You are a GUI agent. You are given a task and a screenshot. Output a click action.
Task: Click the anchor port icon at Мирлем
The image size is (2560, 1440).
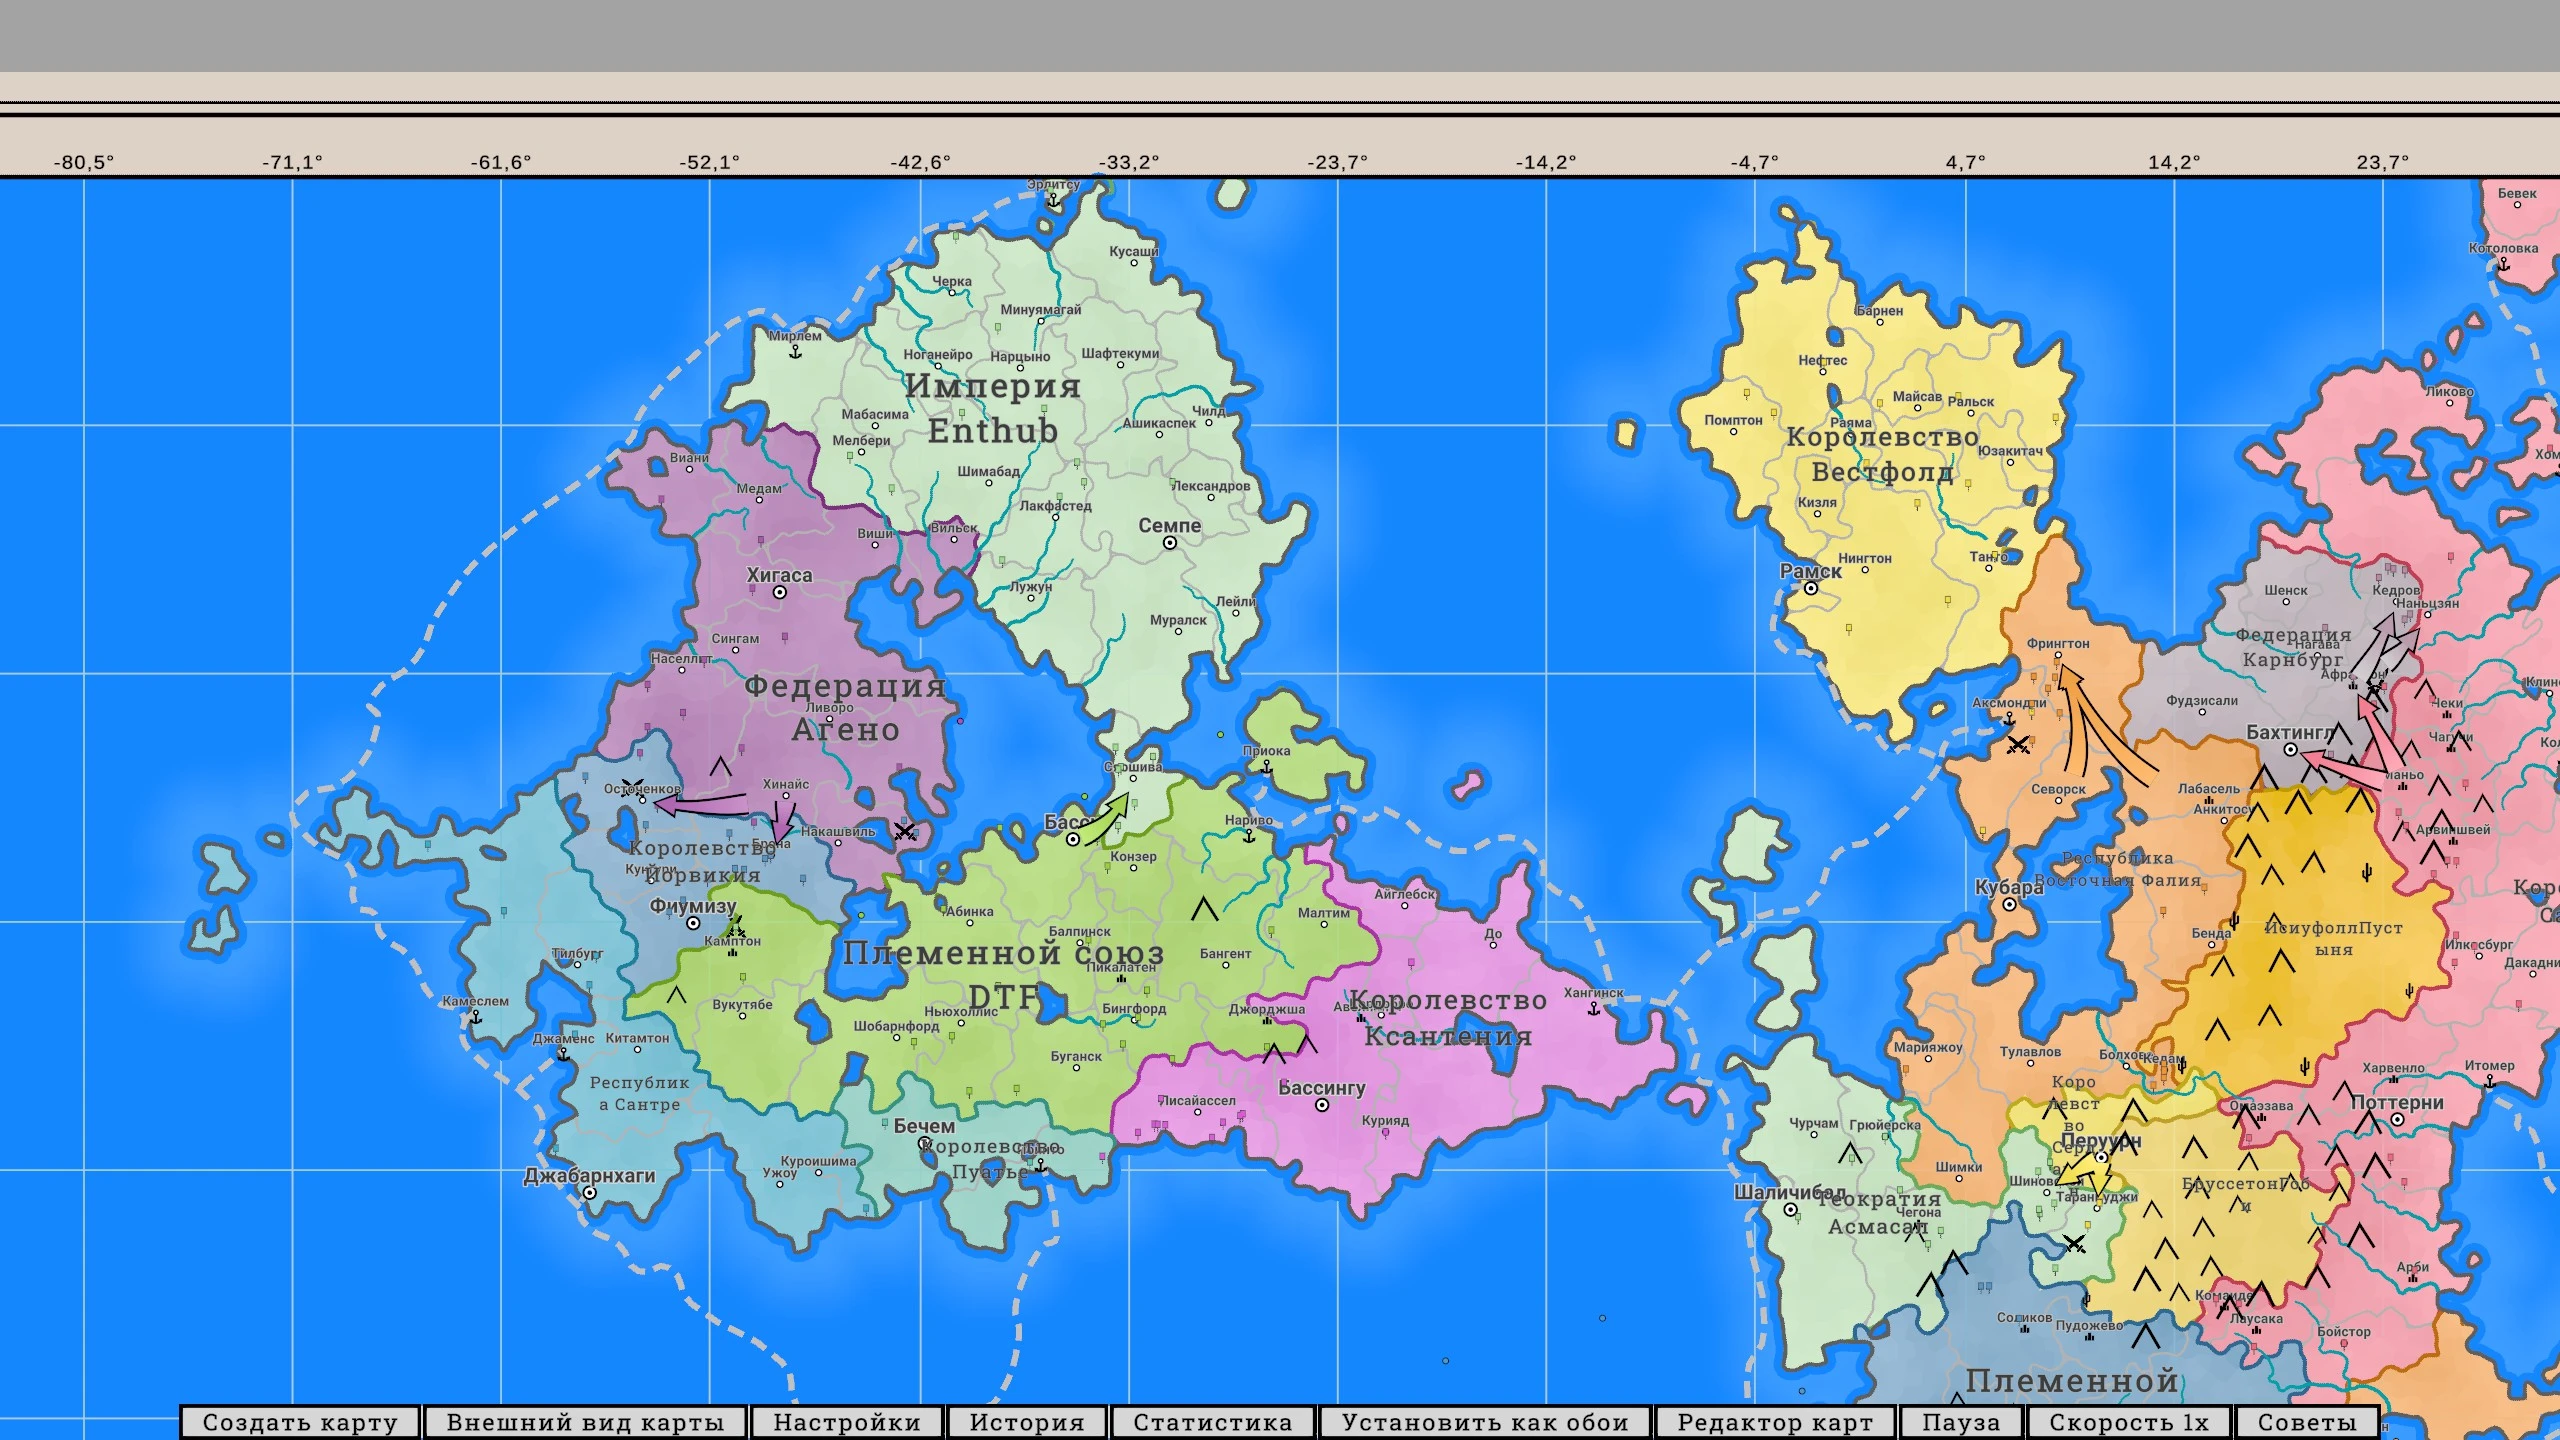pos(795,352)
